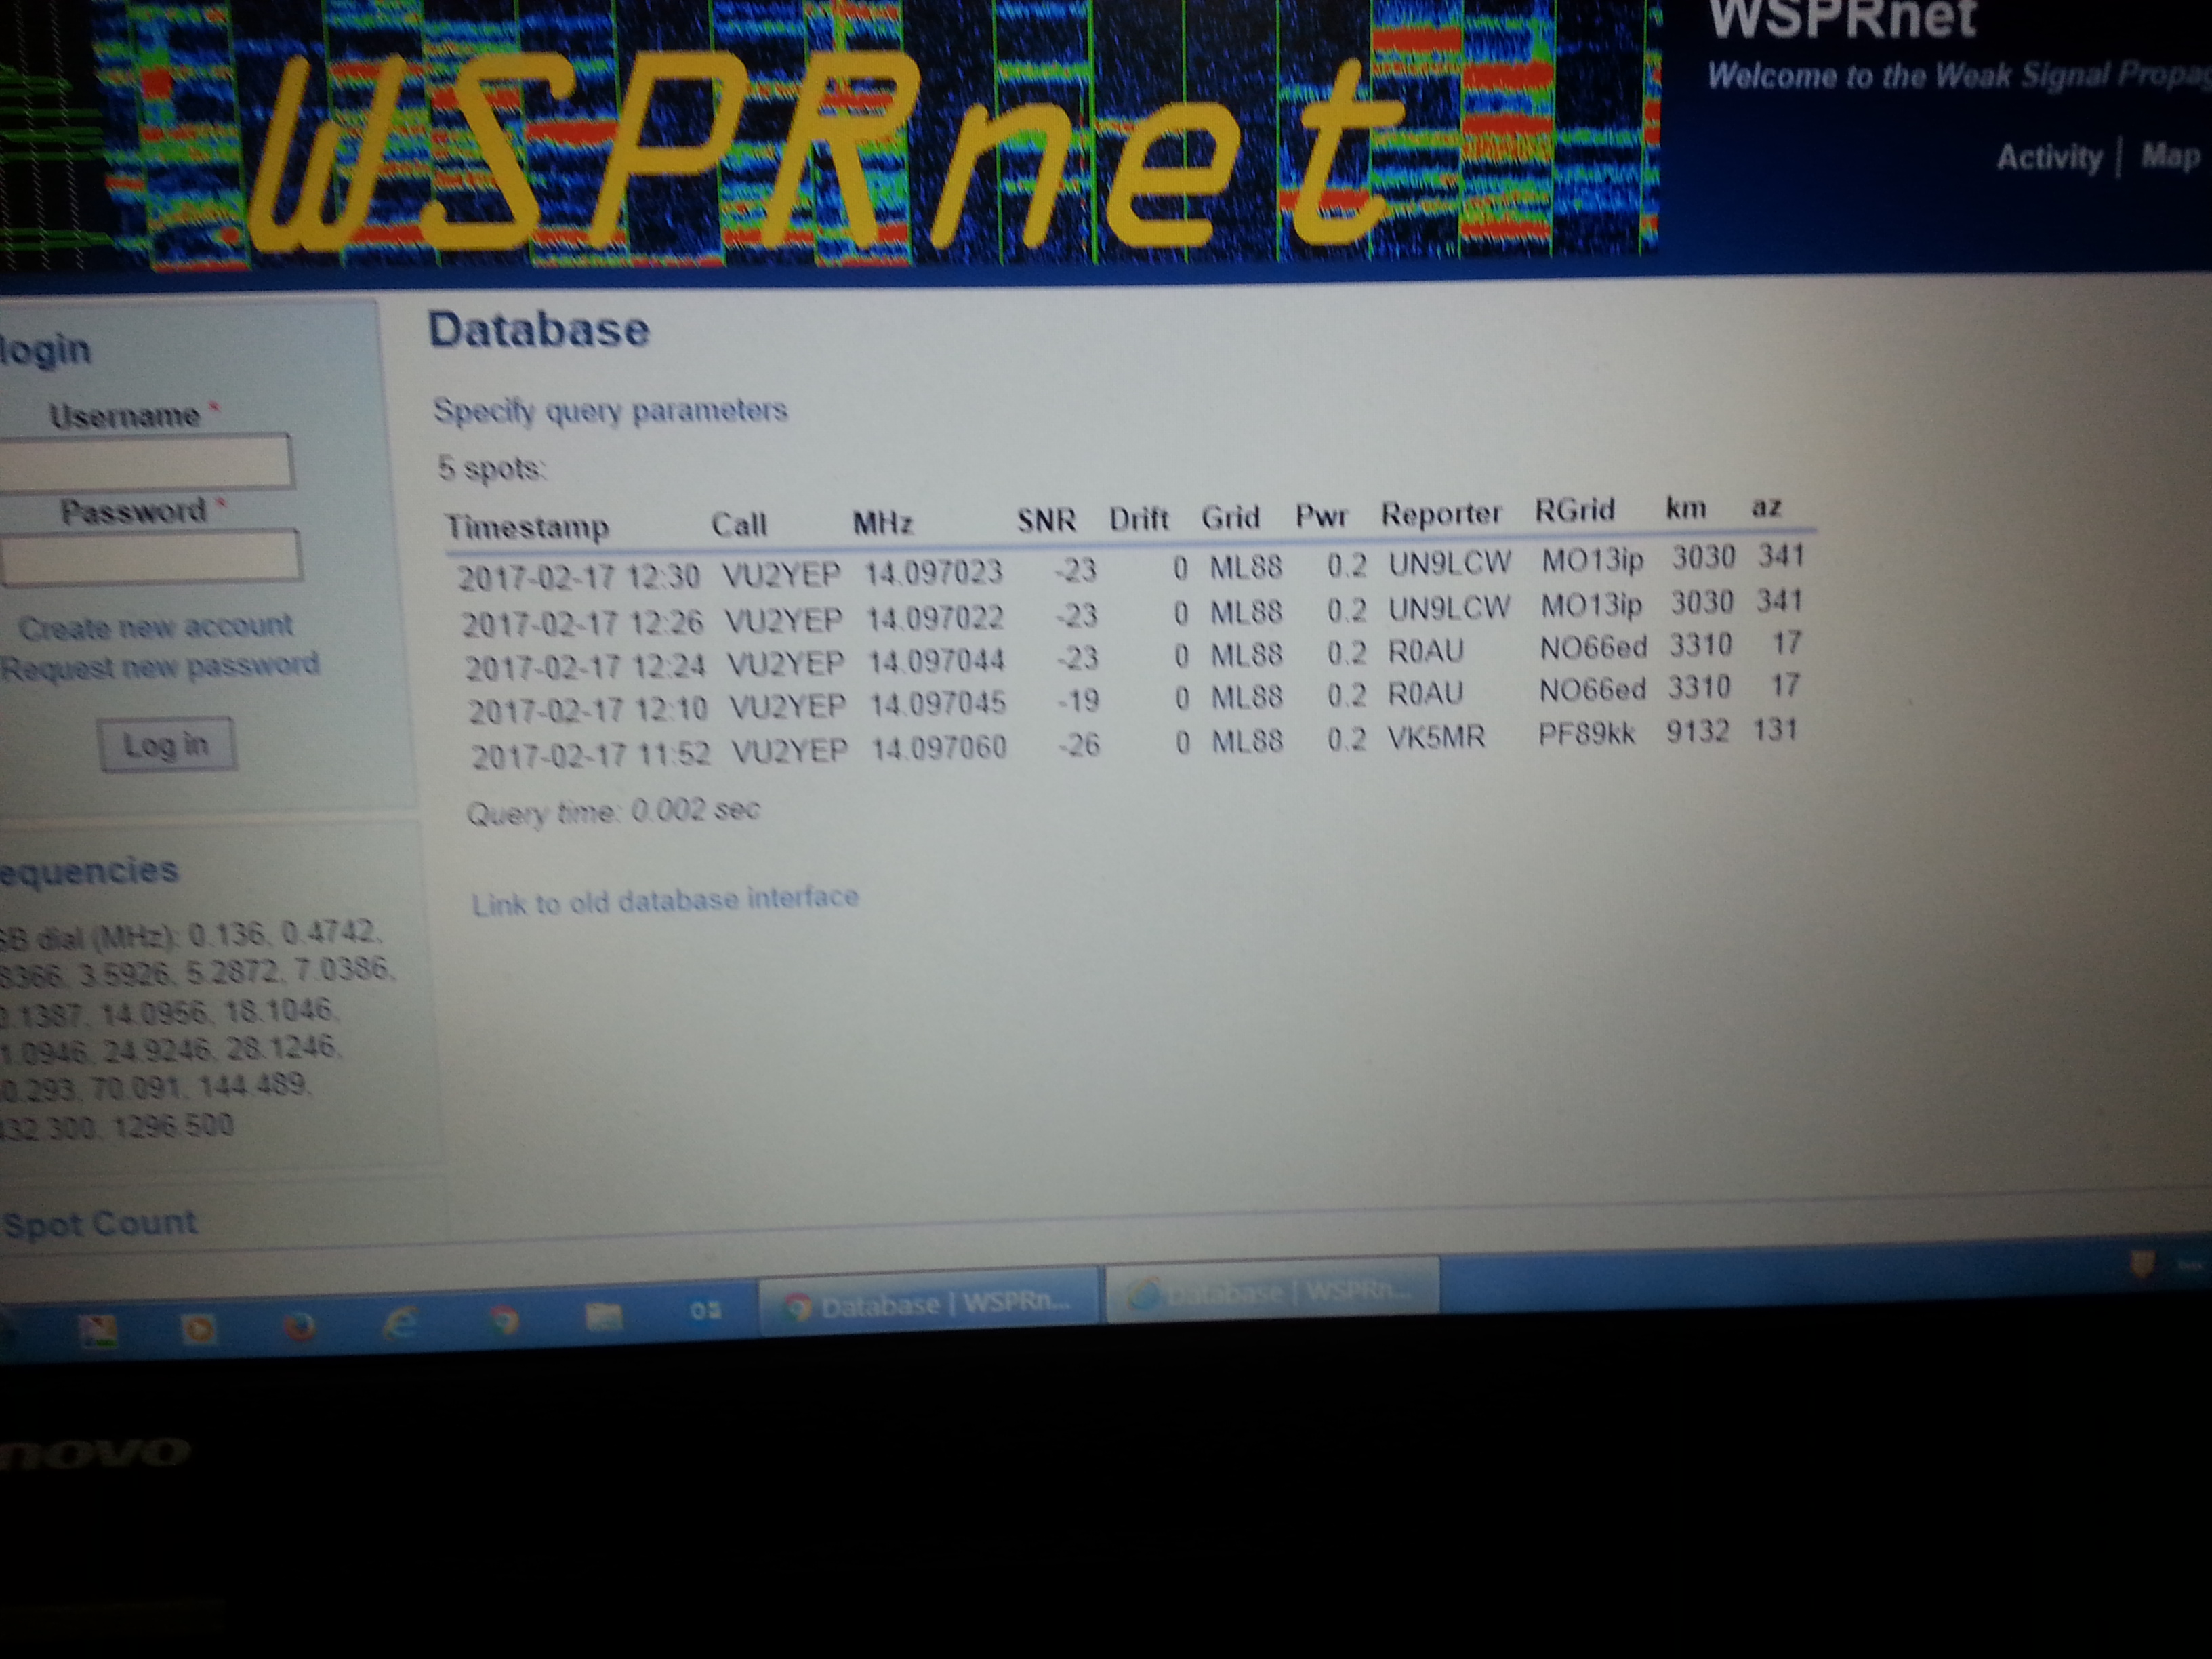The image size is (2212, 1659).
Task: Click the Drift column header
Action: (x=1138, y=519)
